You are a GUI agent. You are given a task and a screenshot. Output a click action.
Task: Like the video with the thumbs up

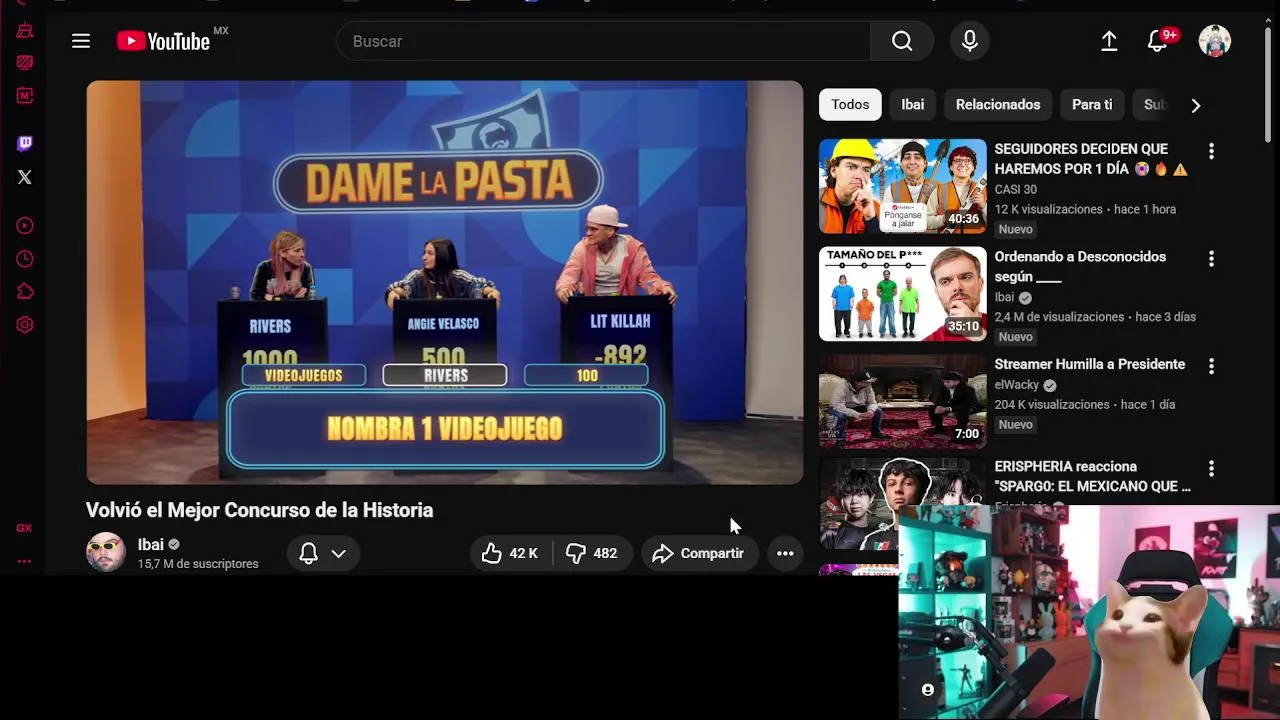click(x=491, y=553)
